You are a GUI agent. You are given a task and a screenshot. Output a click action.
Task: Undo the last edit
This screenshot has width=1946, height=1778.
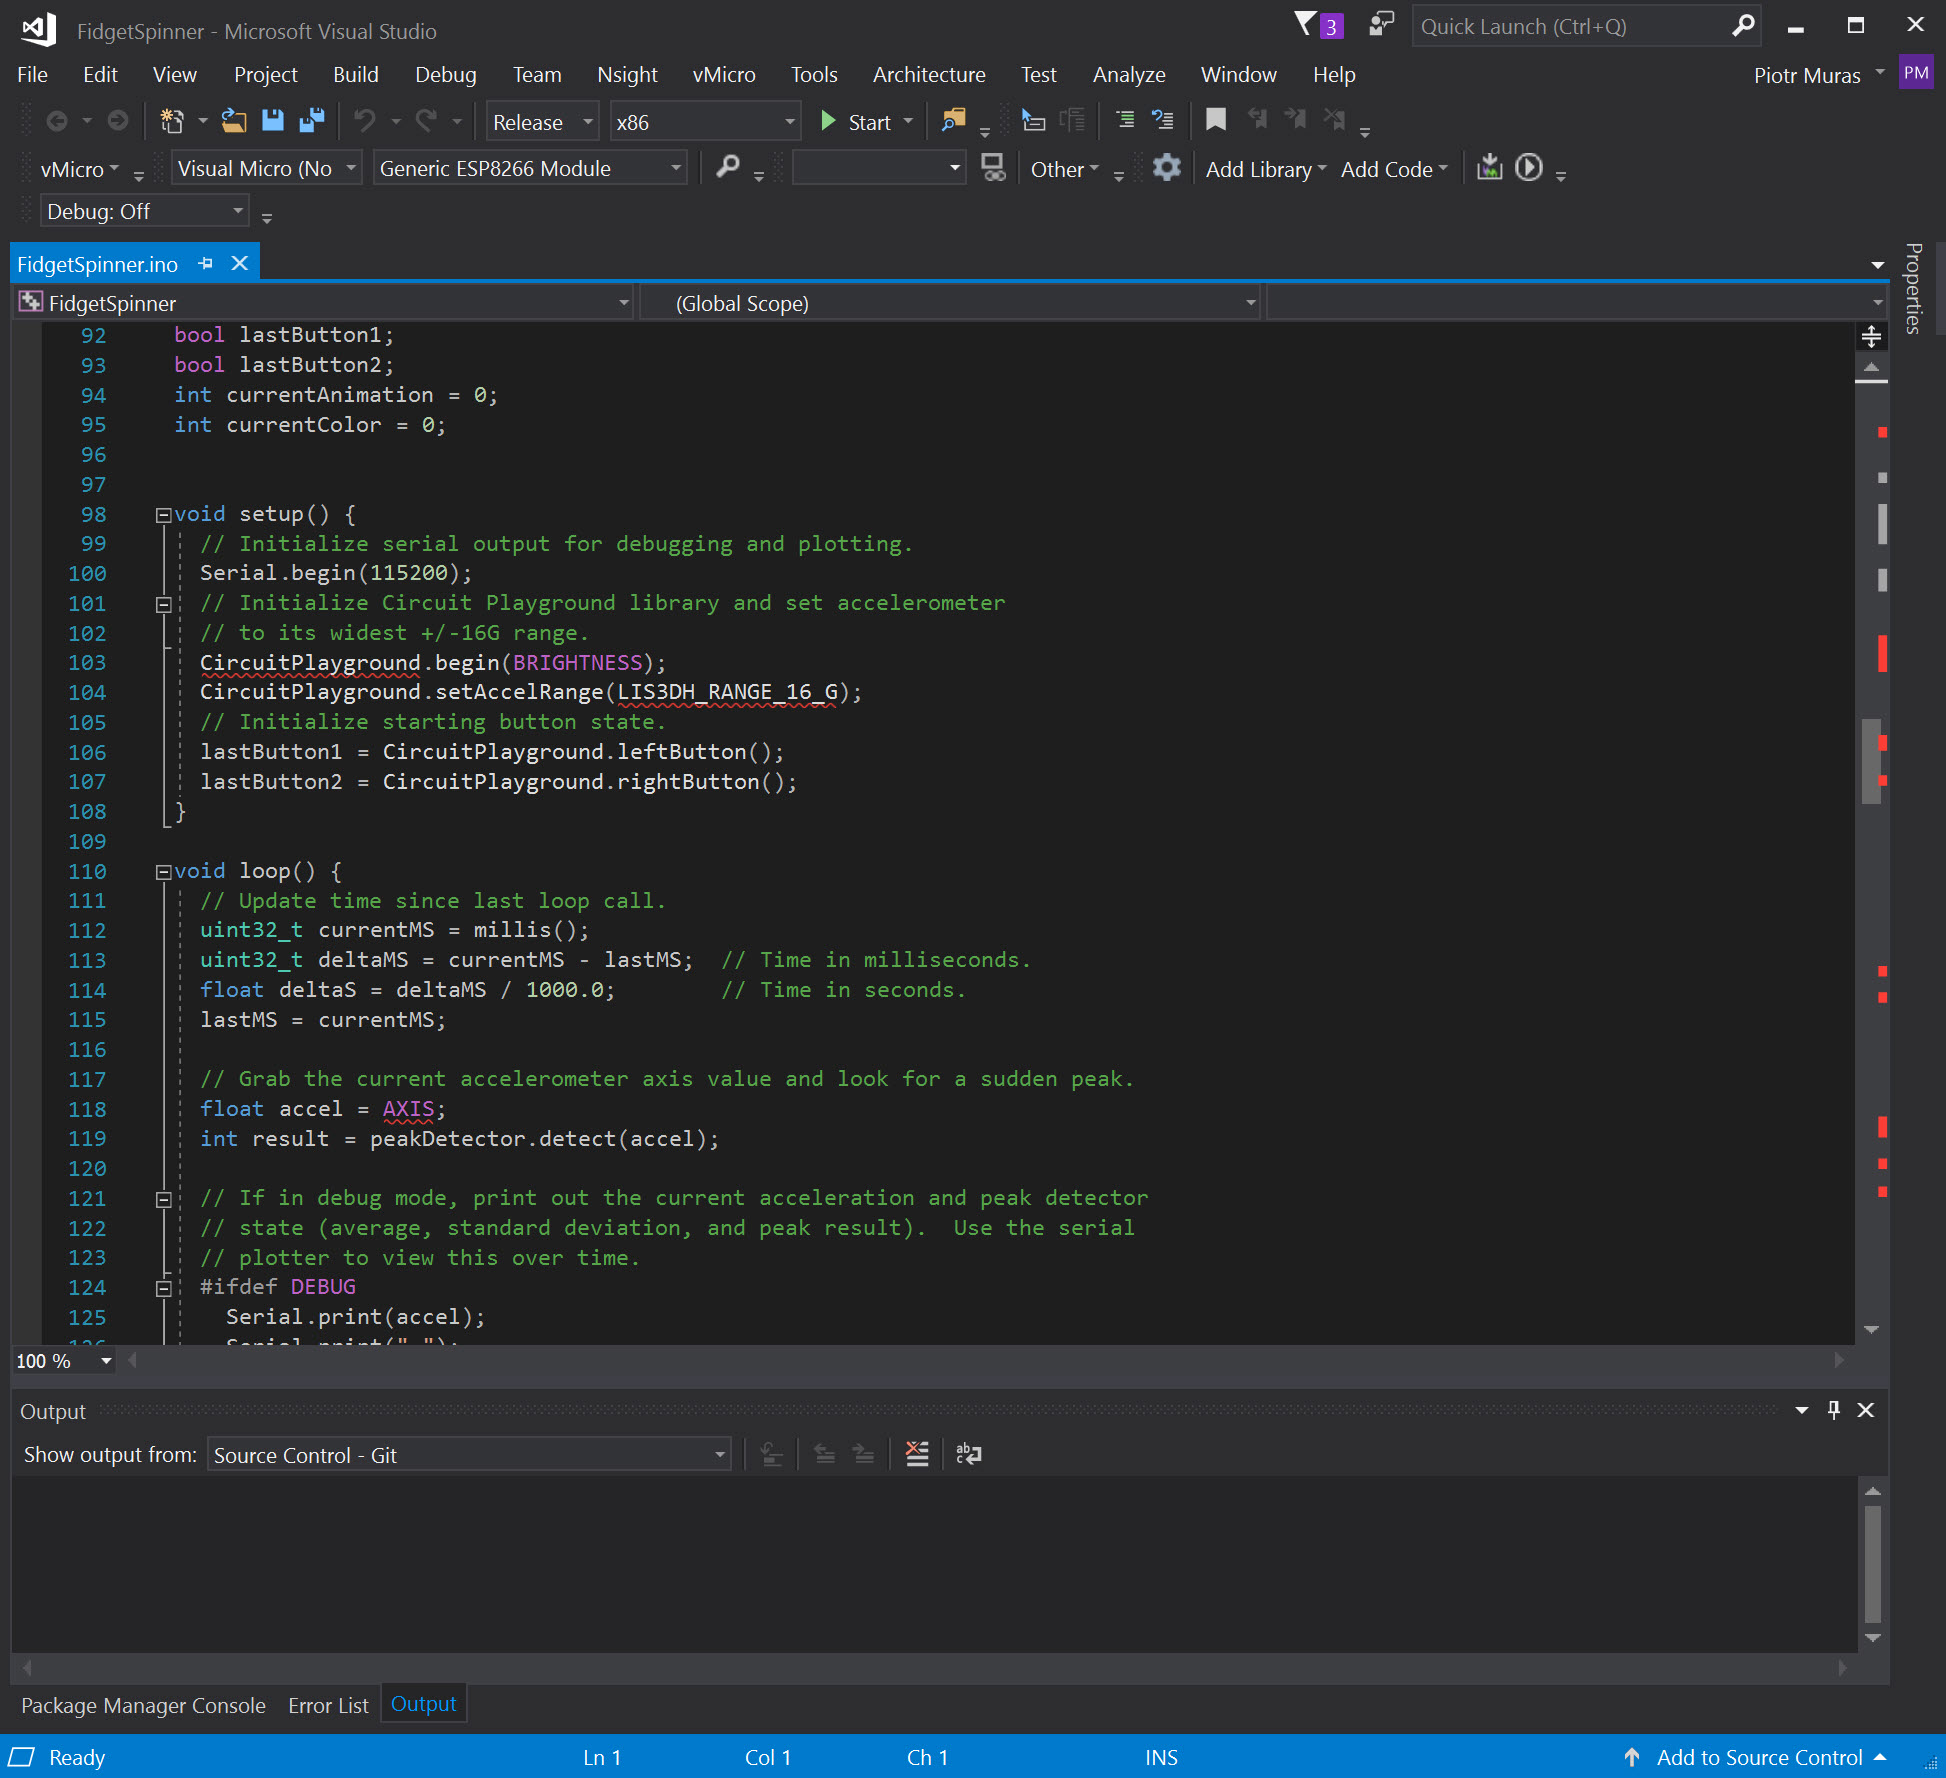366,120
